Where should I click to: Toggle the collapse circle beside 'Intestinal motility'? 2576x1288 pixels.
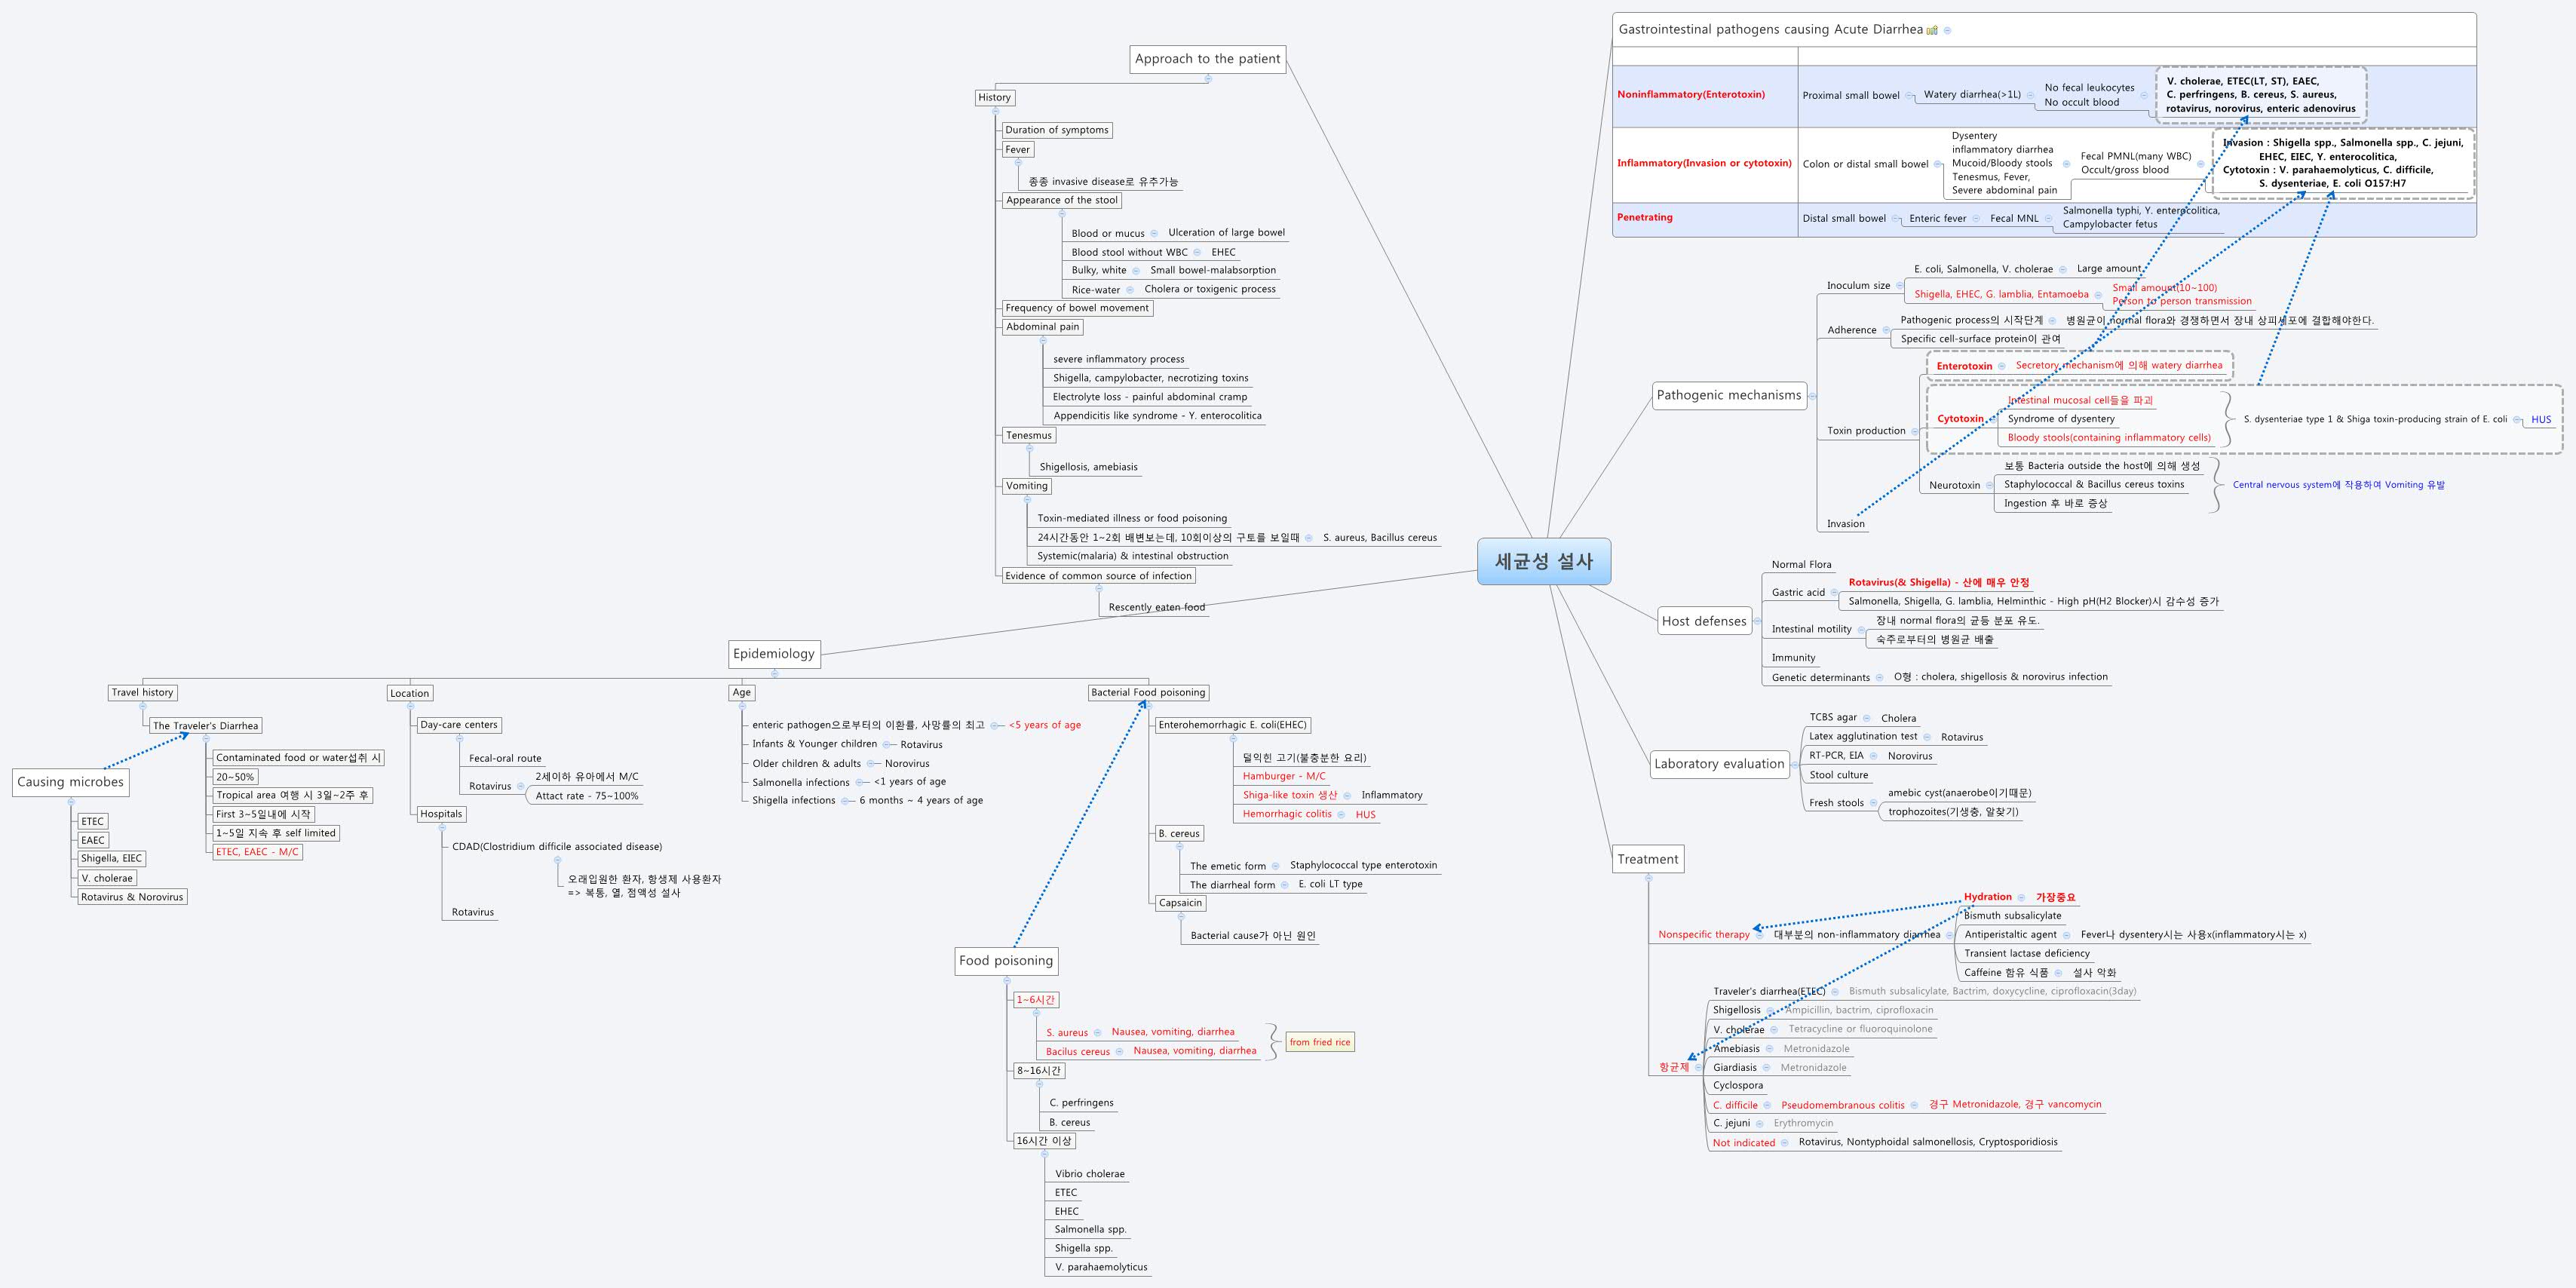click(1862, 630)
